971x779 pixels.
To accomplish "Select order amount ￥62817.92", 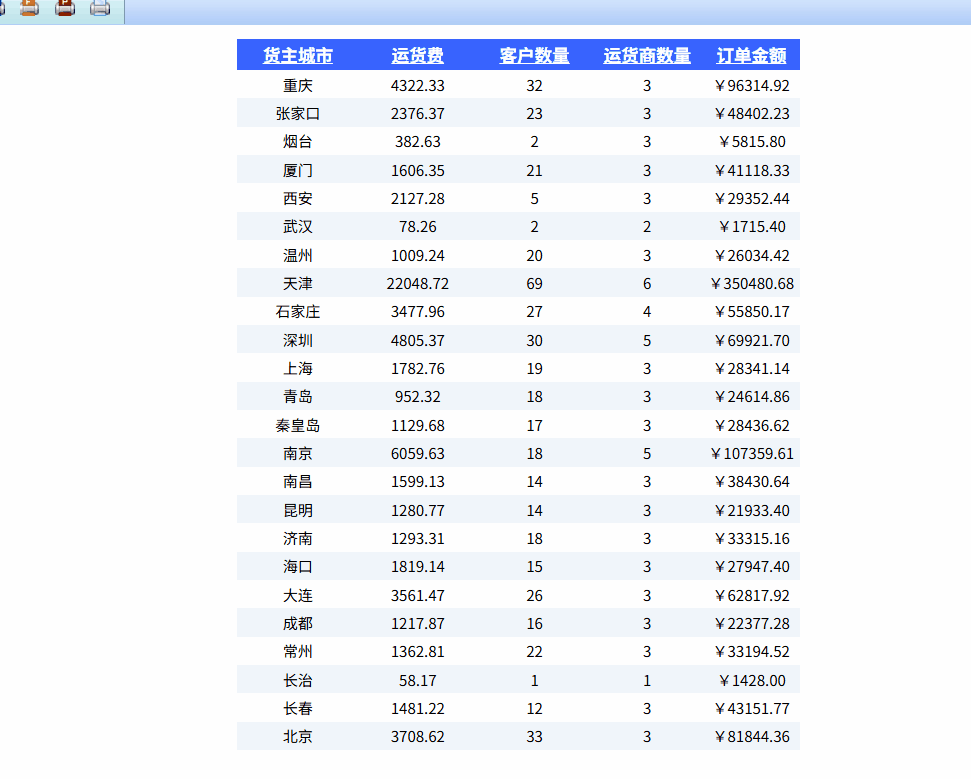I will coord(752,596).
